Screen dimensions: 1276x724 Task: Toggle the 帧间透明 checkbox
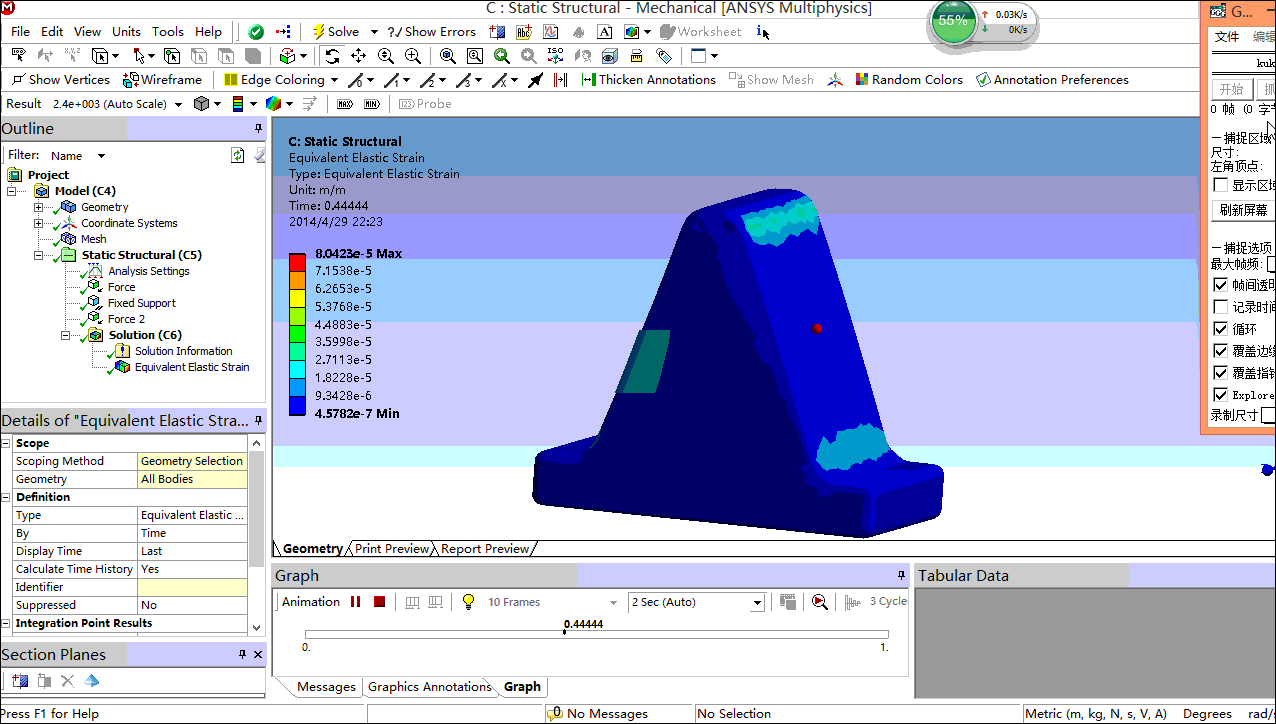pyautogui.click(x=1220, y=285)
